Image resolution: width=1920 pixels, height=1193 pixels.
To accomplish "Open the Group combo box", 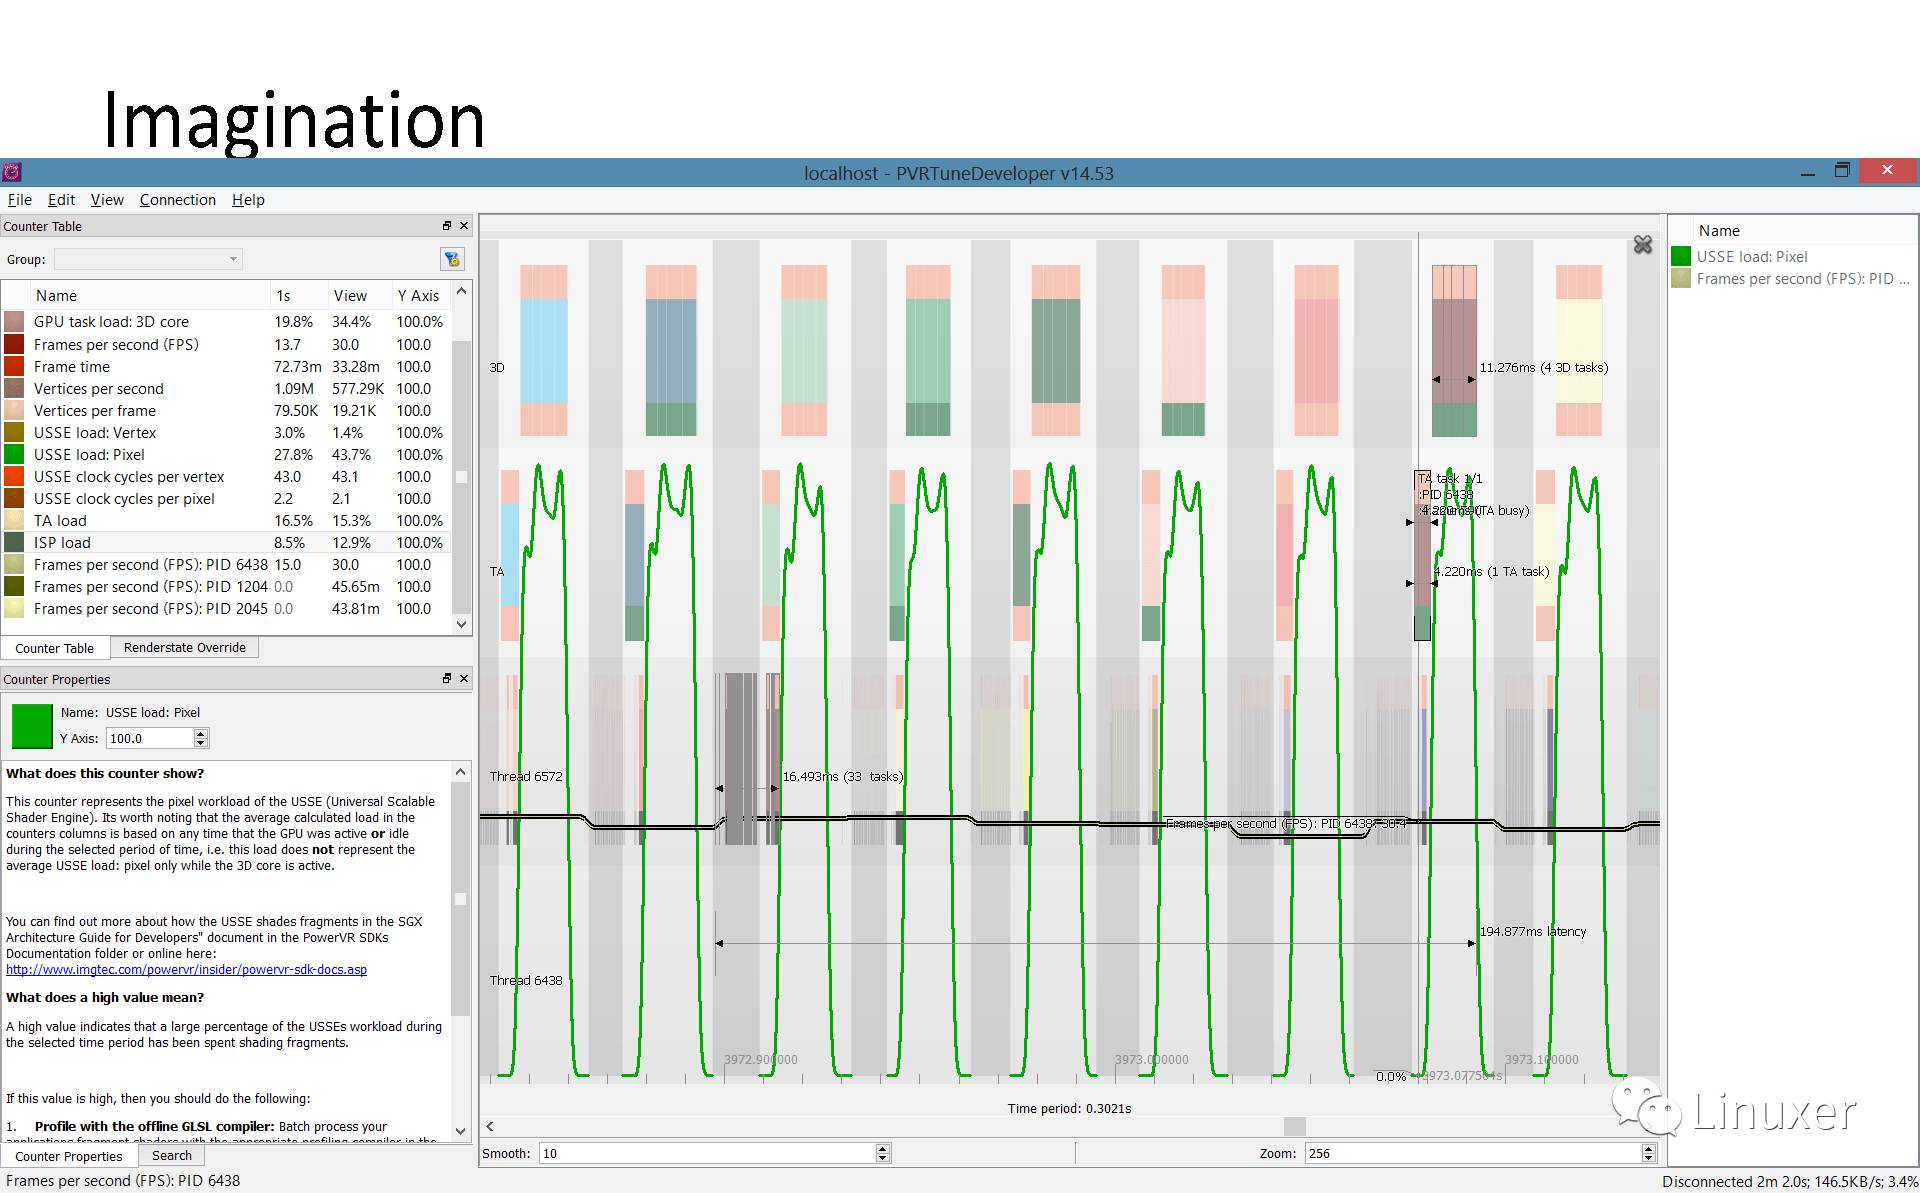I will point(148,259).
